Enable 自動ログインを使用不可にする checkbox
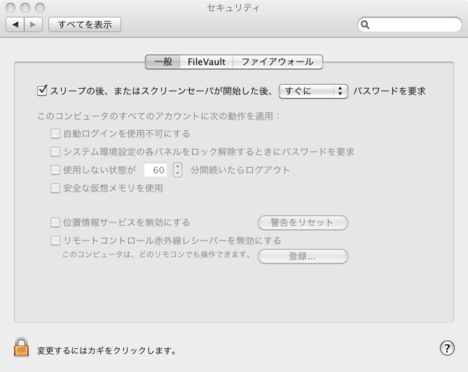The height and width of the screenshot is (372, 468). (x=55, y=134)
